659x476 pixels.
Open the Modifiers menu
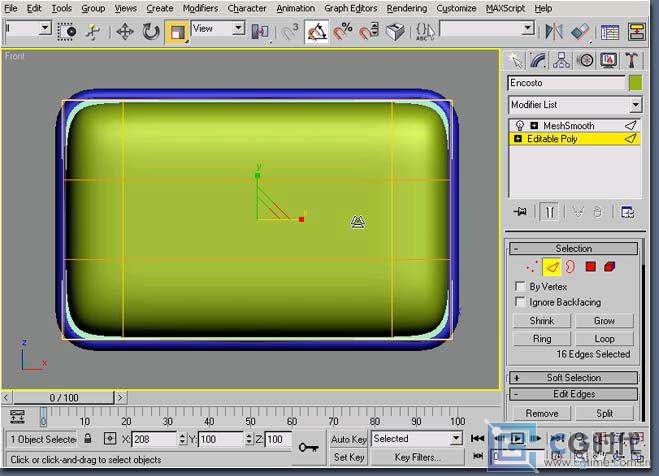[x=200, y=8]
